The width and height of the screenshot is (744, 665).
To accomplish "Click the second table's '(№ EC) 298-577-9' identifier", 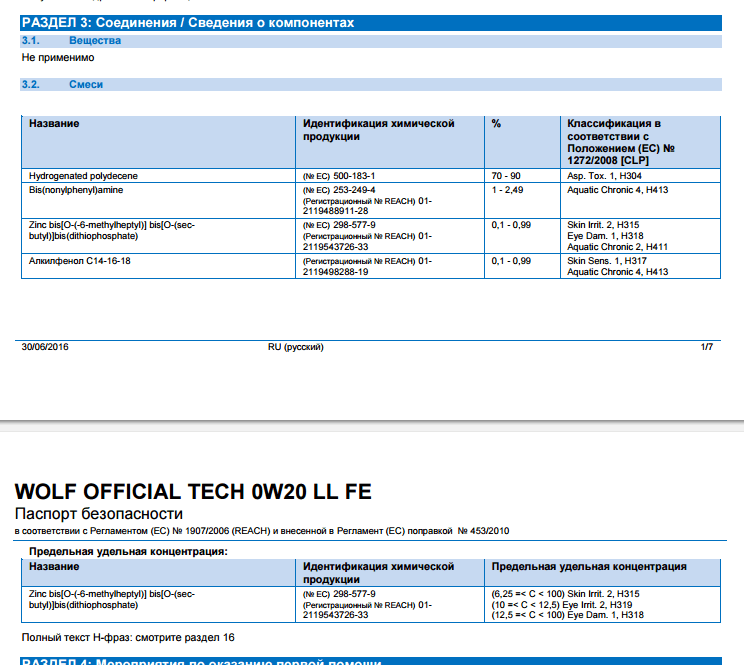I will coord(339,594).
